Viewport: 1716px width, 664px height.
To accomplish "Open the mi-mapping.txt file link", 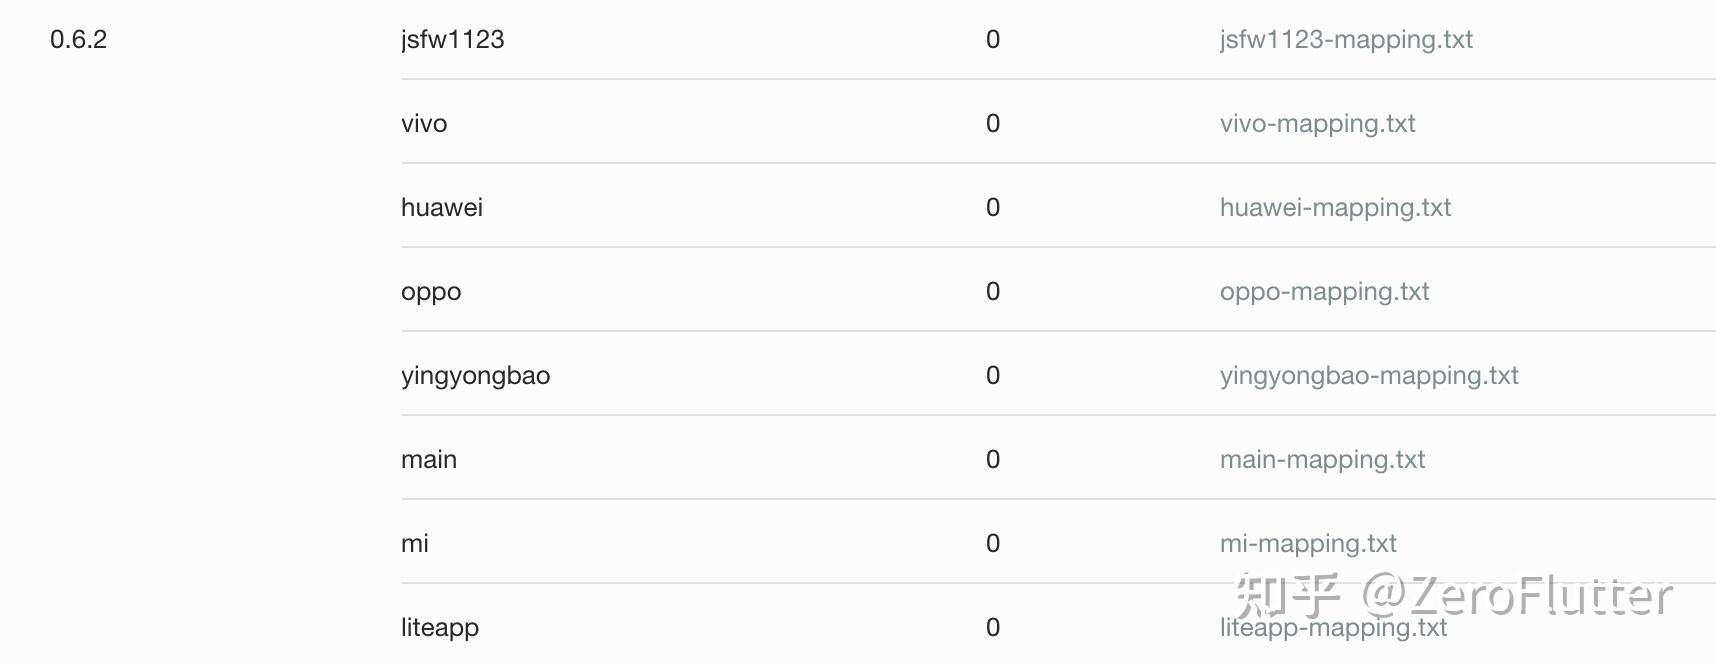I will click(x=1308, y=544).
